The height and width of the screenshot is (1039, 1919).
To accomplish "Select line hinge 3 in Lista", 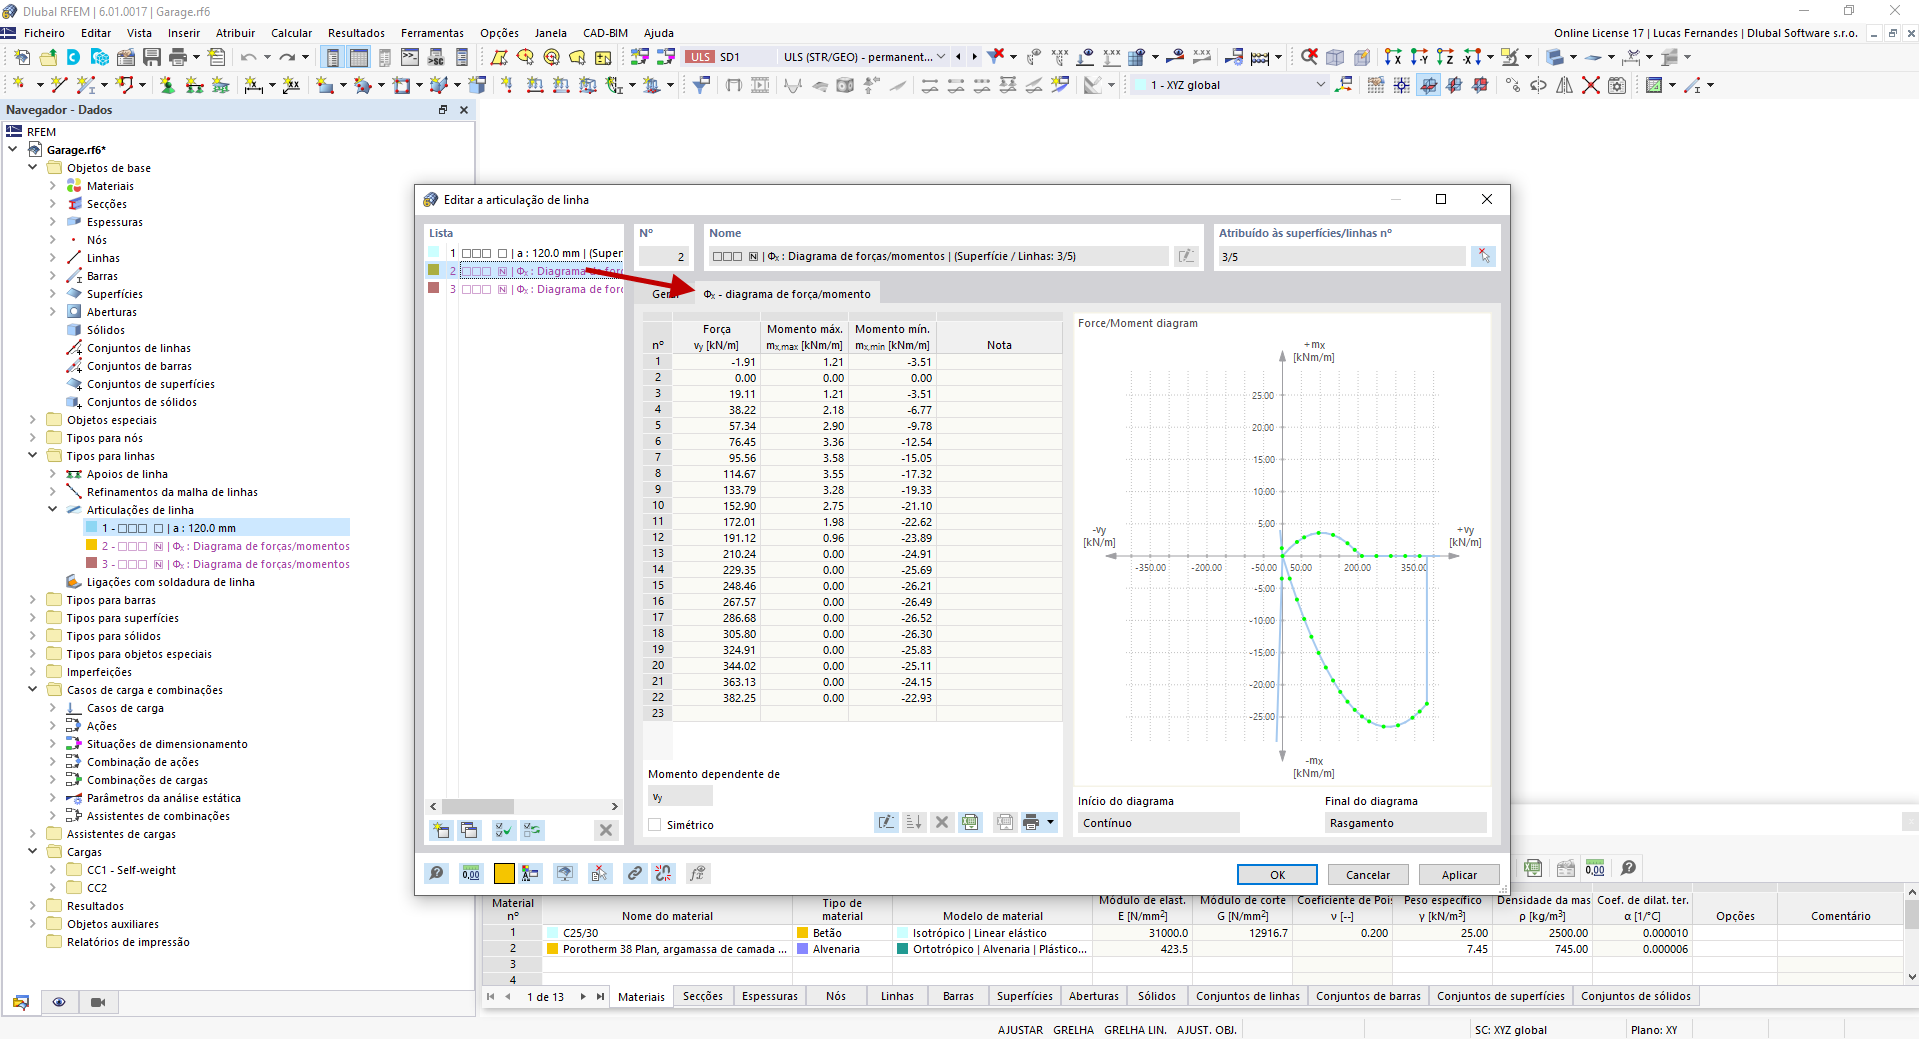I will 524,289.
